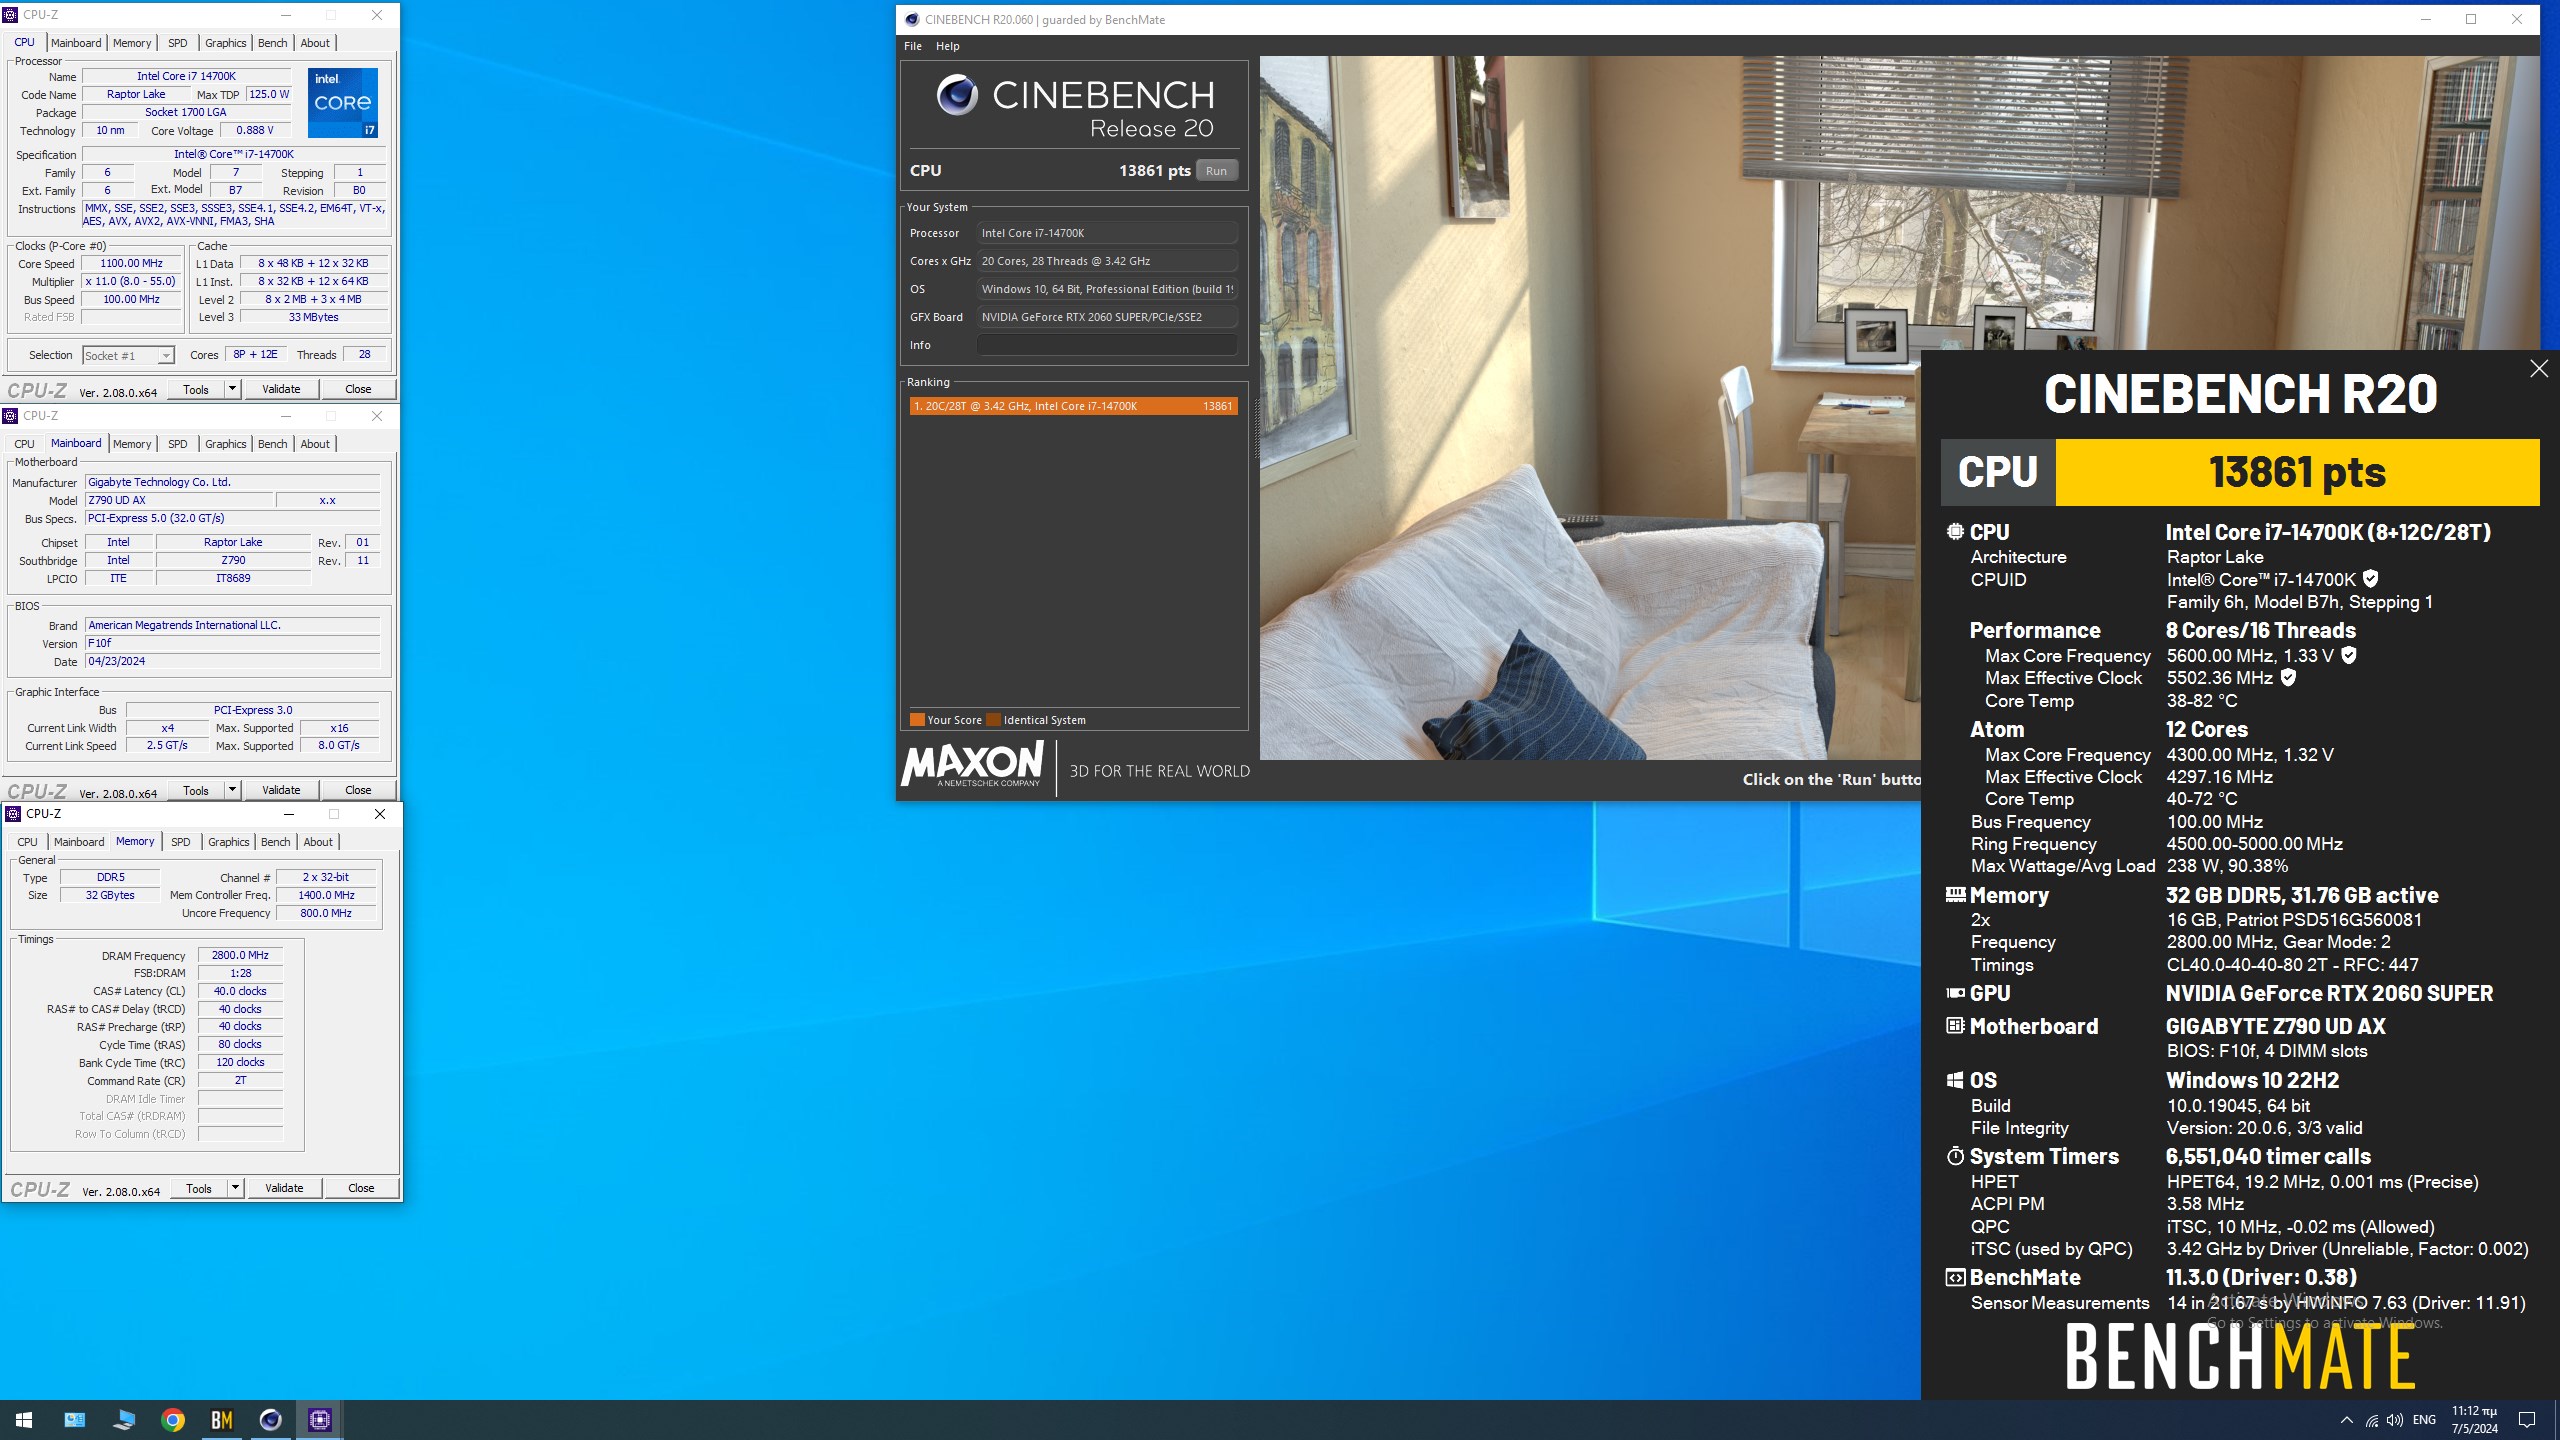Click the GPU card icon in BenchMate overlay
The height and width of the screenshot is (1440, 2560).
click(1955, 993)
